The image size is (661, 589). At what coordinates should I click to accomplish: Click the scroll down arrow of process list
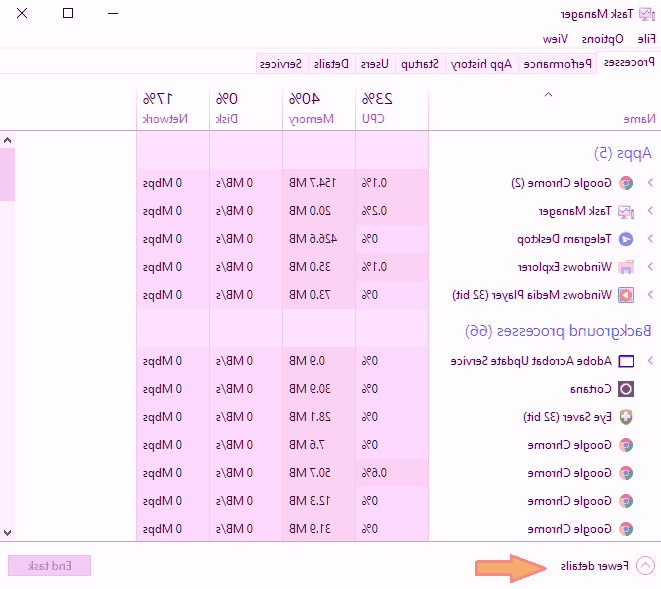pyautogui.click(x=8, y=533)
